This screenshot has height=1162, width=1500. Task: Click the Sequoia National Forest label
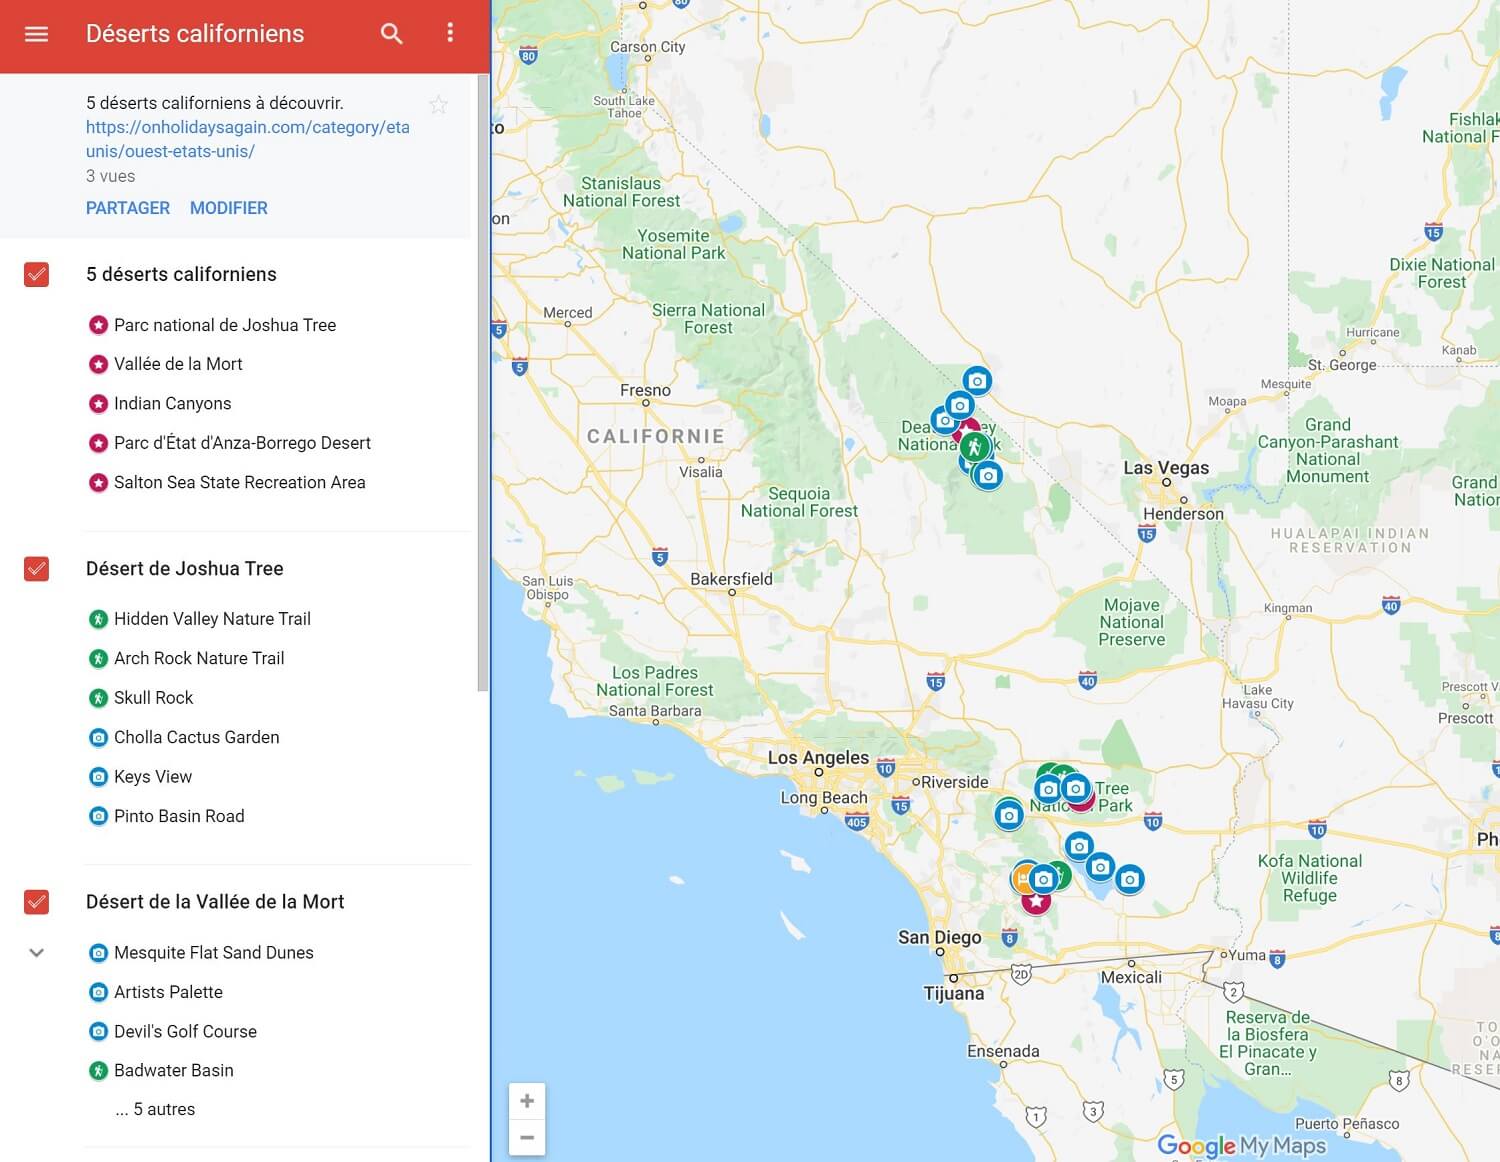coord(799,502)
